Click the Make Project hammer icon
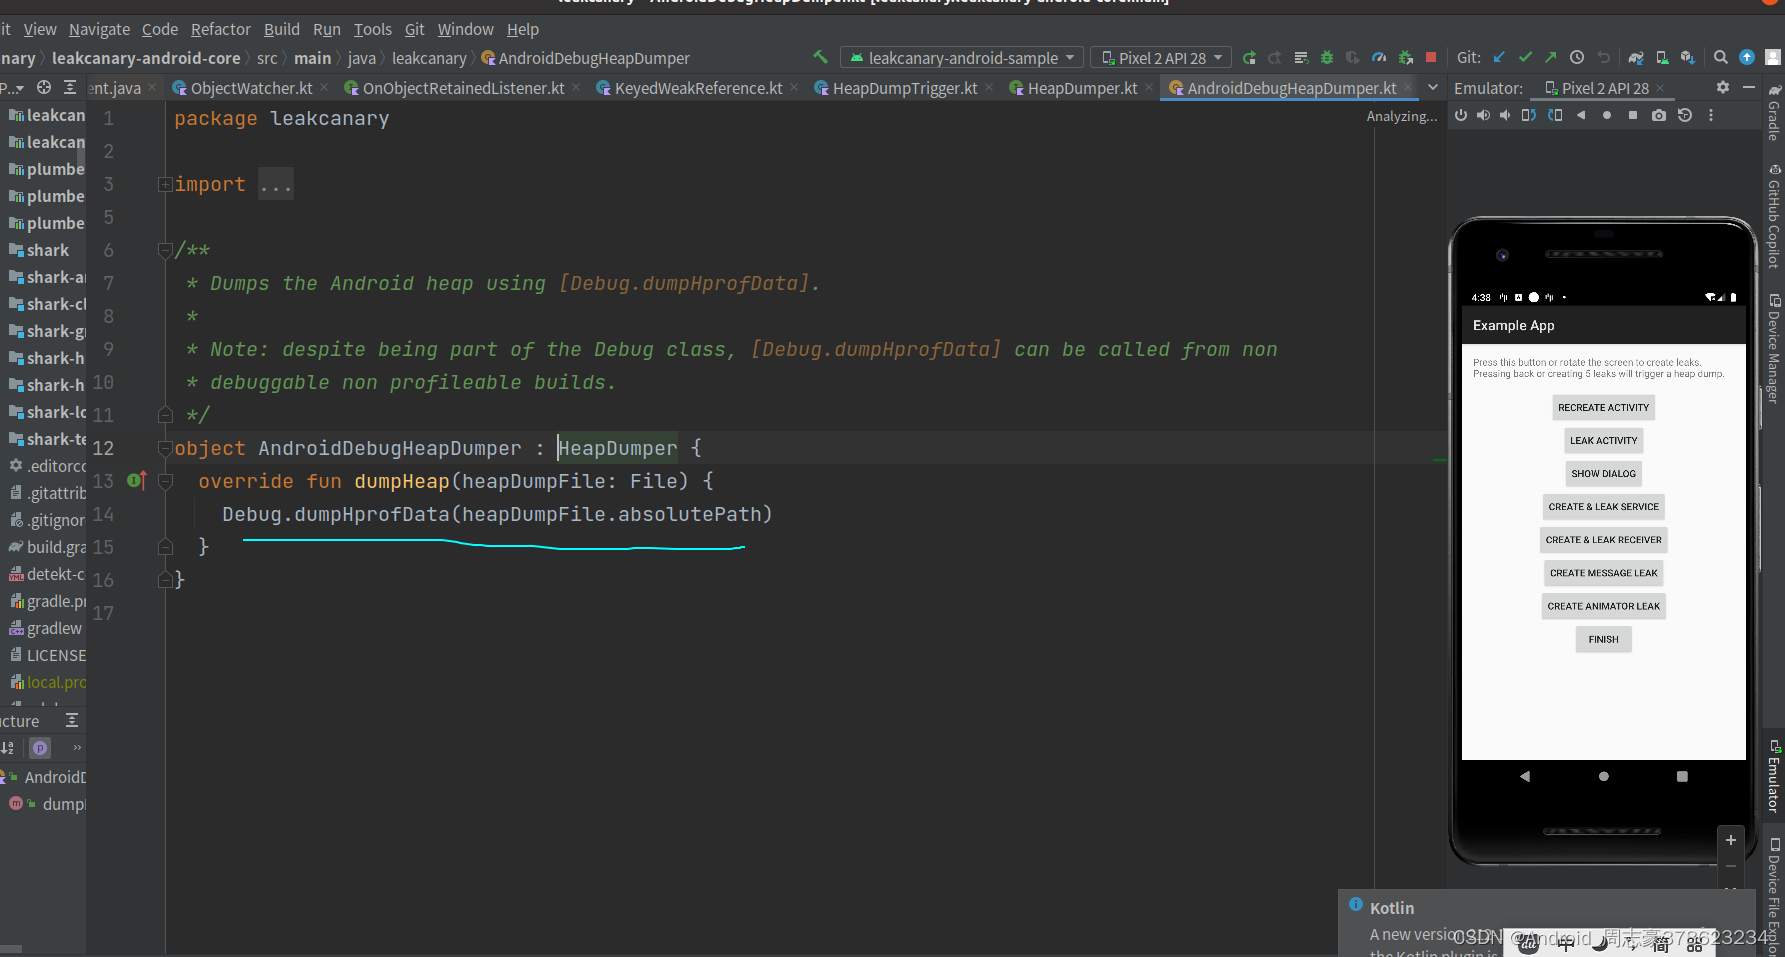 pos(820,58)
